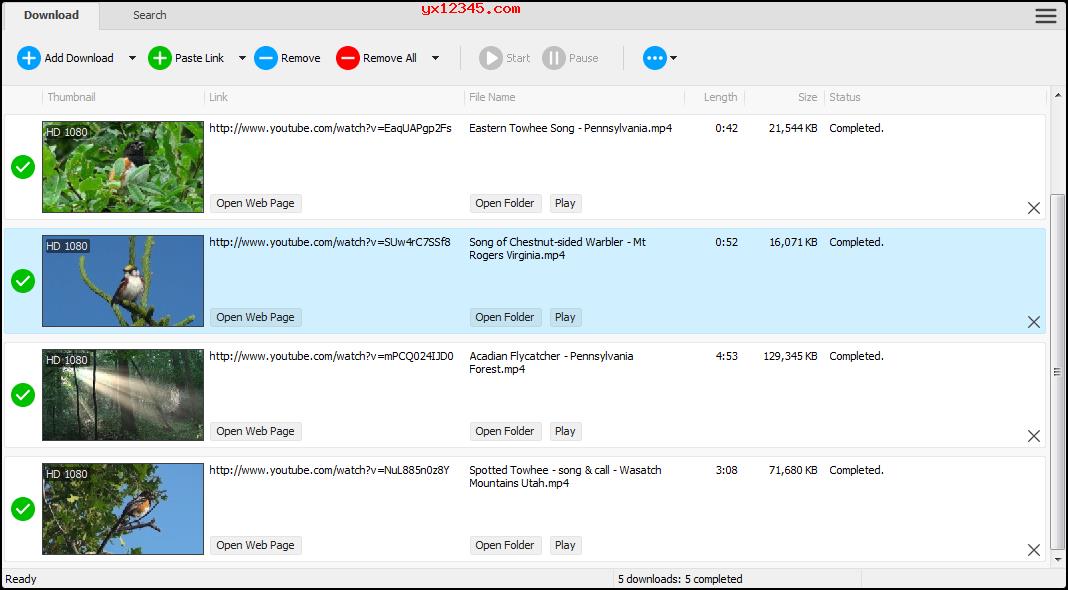Click green checkmark of Eastern Towhee Song row
Image resolution: width=1068 pixels, height=590 pixels.
click(x=23, y=167)
